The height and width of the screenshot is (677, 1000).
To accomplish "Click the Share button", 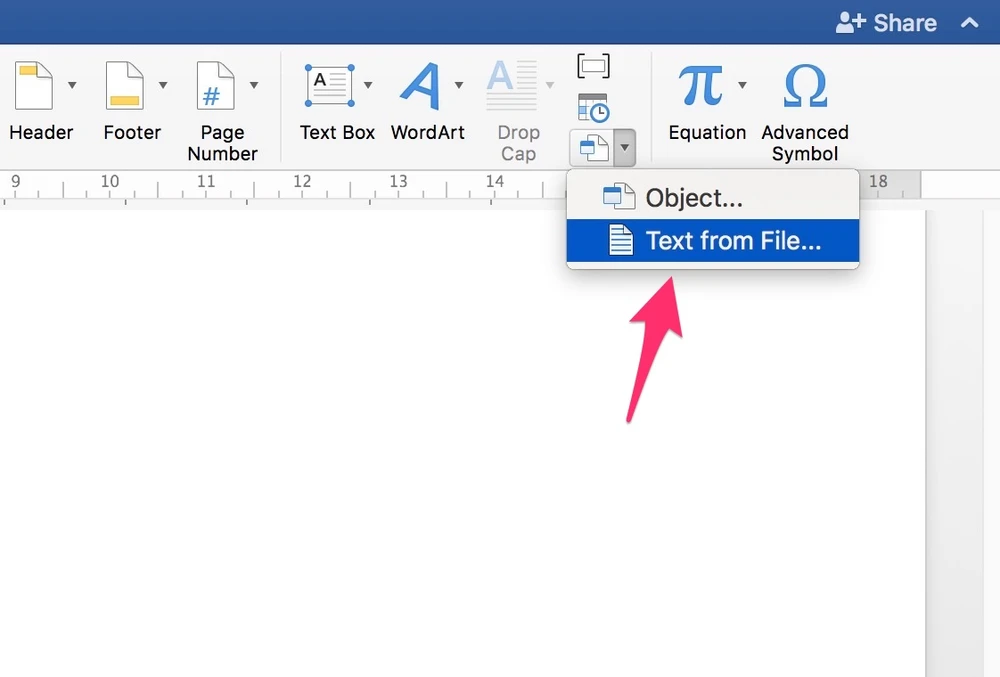I will click(886, 23).
